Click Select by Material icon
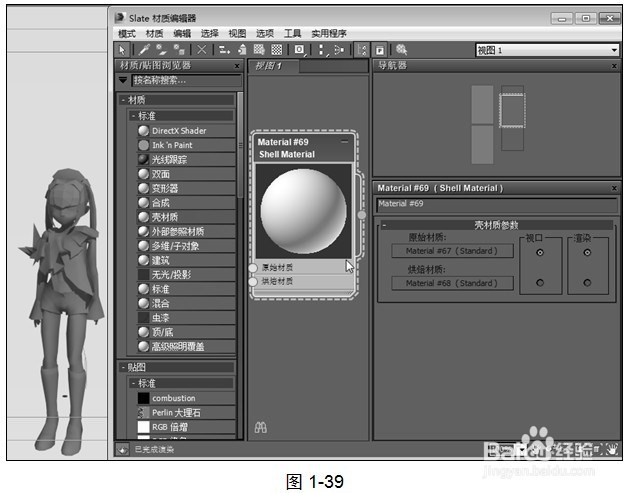 pos(401,50)
